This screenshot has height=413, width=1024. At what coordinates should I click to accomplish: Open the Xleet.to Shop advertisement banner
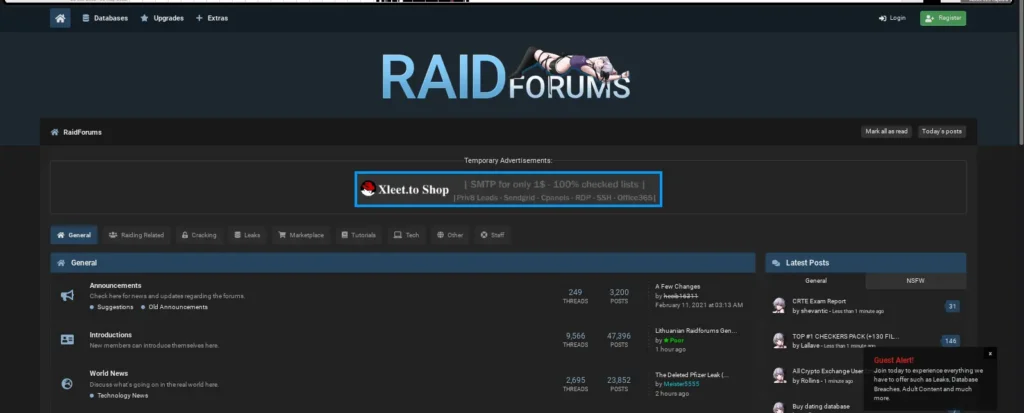pos(508,190)
